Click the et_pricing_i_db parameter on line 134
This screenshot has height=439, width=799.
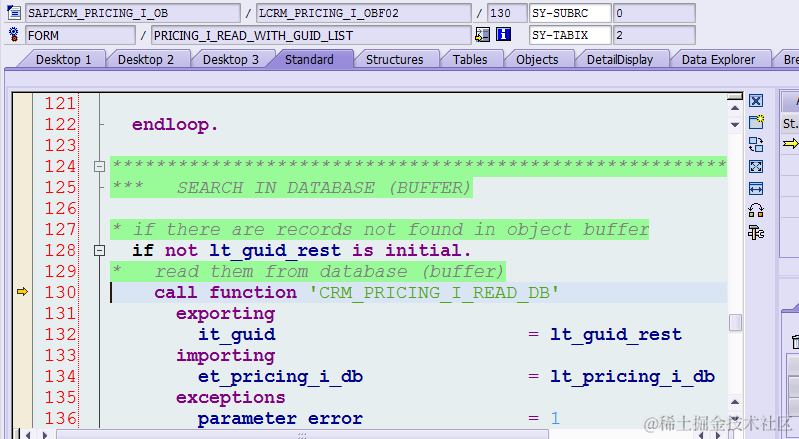(x=281, y=376)
